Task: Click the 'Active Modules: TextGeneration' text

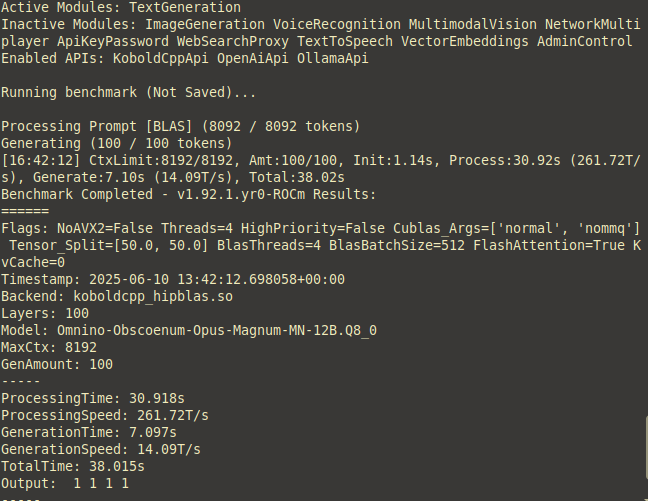Action: pyautogui.click(x=121, y=7)
